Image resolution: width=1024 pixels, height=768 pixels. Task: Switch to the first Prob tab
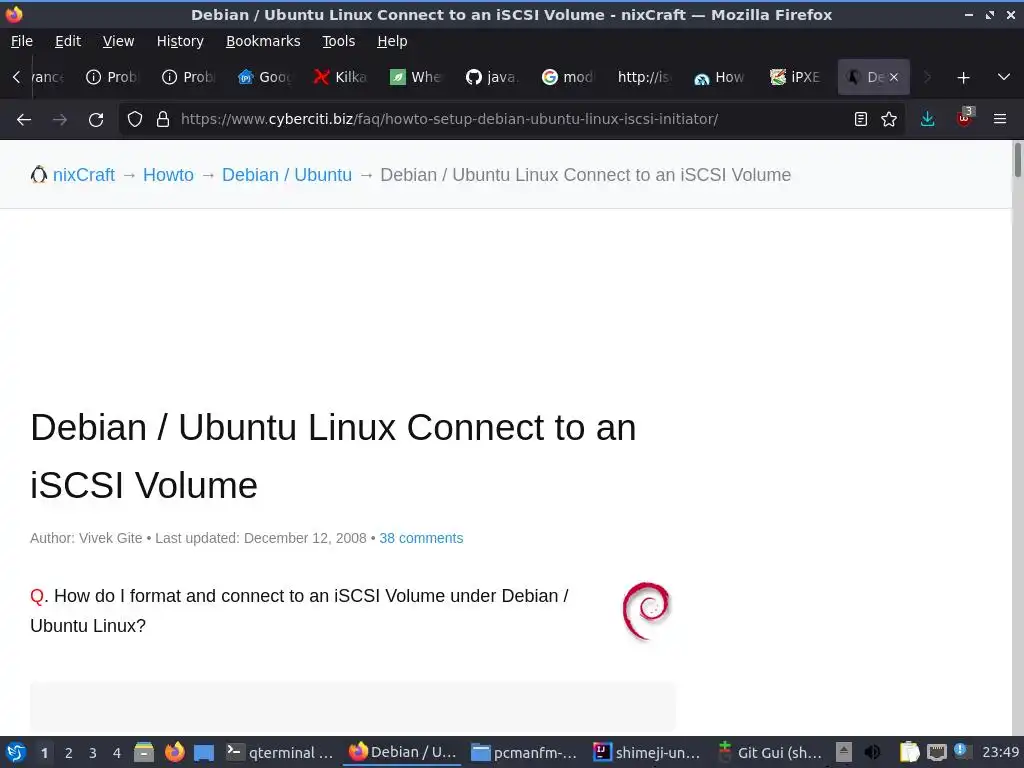coord(112,77)
